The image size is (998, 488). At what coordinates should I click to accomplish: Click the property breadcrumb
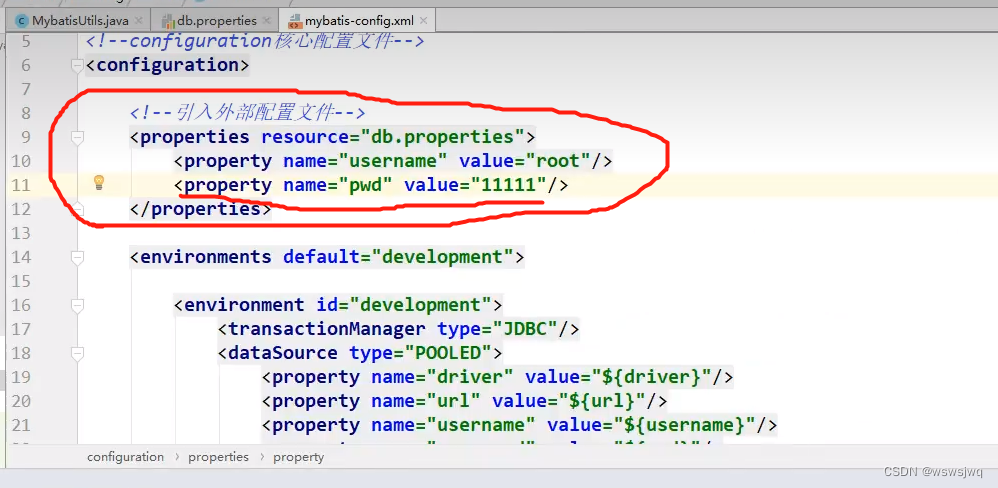299,457
